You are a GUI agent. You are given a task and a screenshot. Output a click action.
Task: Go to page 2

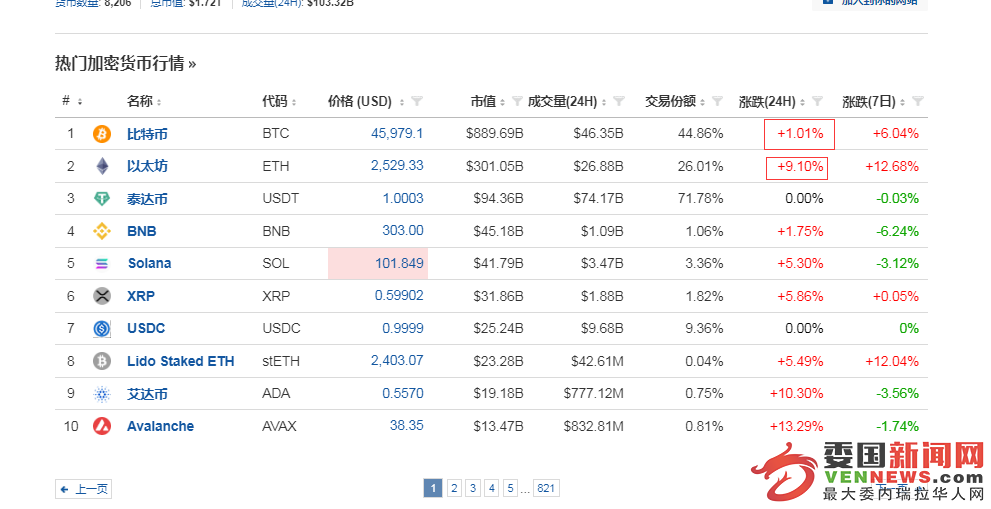[454, 488]
